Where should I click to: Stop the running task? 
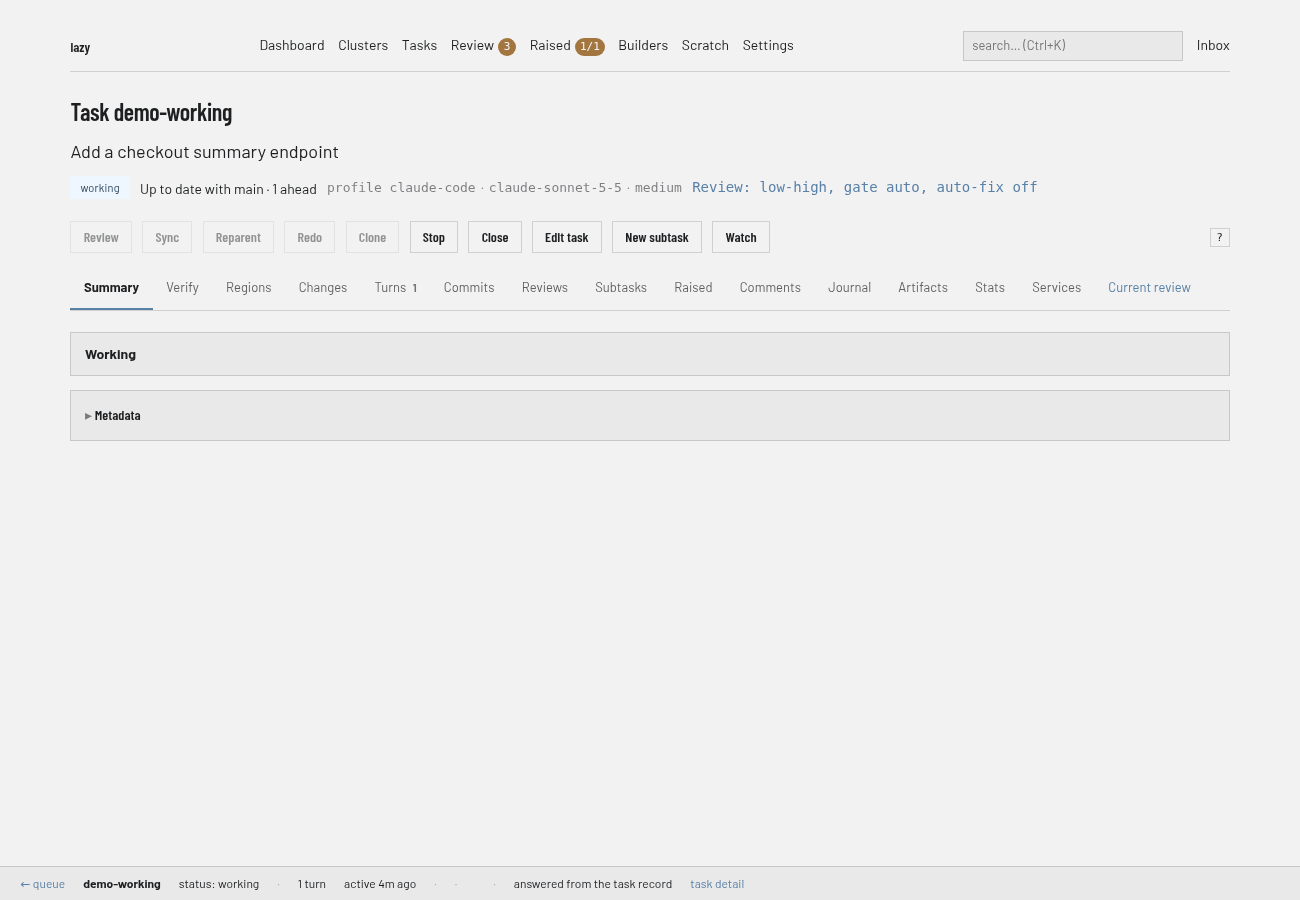pyautogui.click(x=434, y=237)
